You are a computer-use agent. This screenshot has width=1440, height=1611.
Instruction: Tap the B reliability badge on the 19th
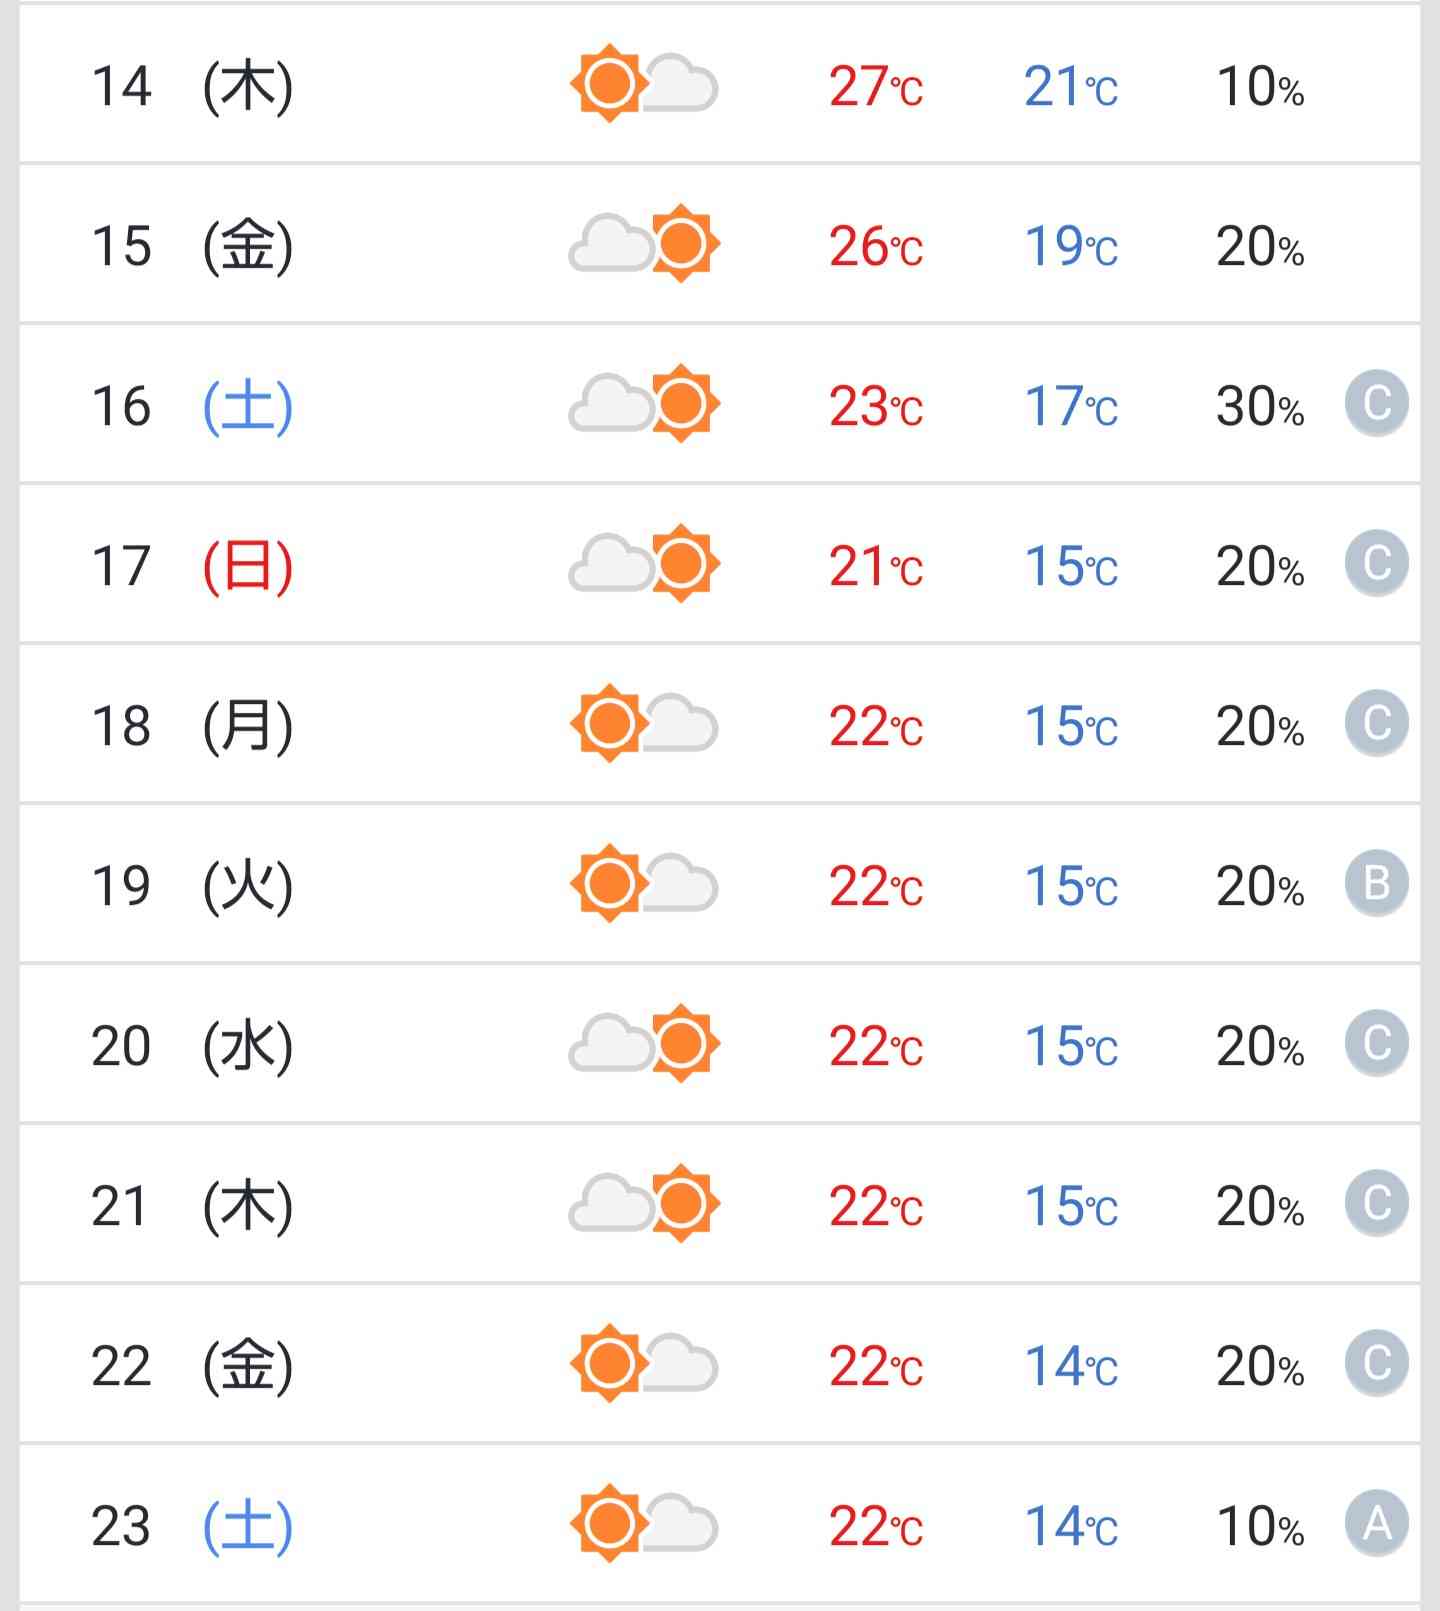(1377, 883)
